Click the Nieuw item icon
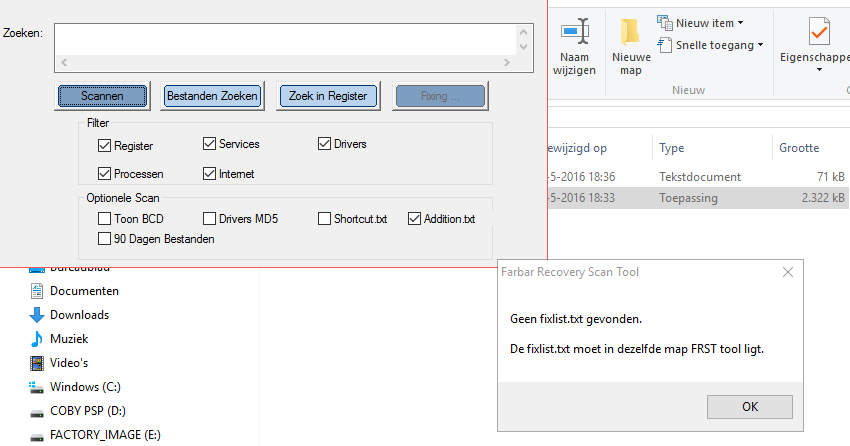Viewport: 850px width, 446px height. [665, 23]
